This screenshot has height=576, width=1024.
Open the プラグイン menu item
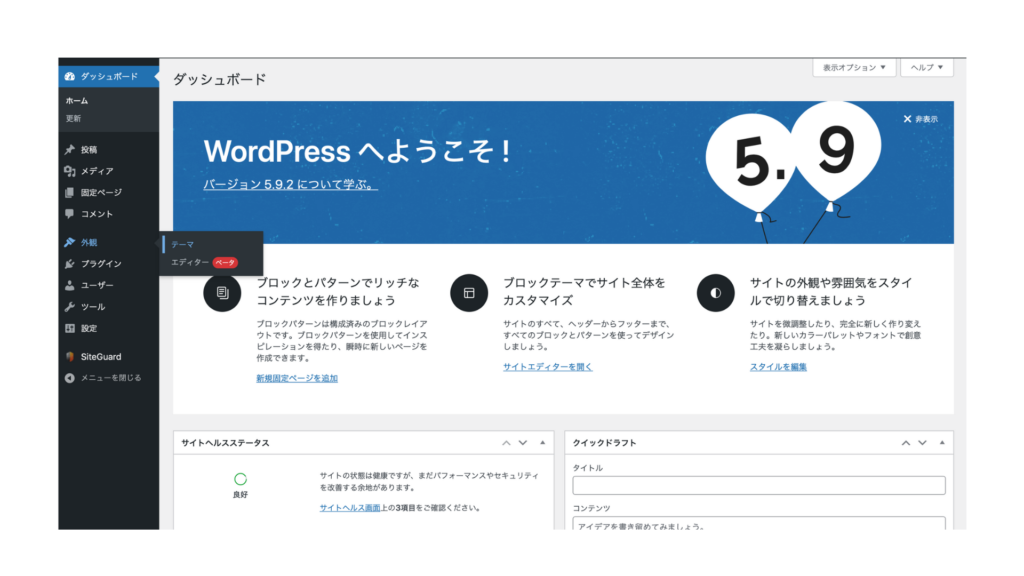[101, 264]
